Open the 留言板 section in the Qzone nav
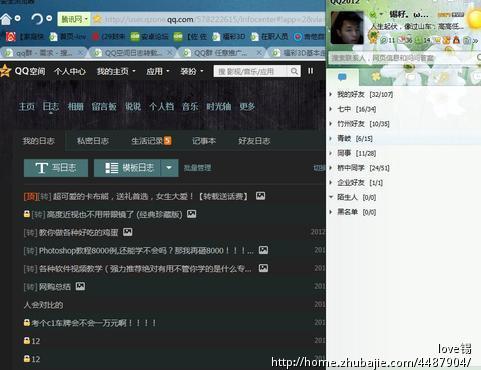Screen dimensions: 481x370 (104, 106)
